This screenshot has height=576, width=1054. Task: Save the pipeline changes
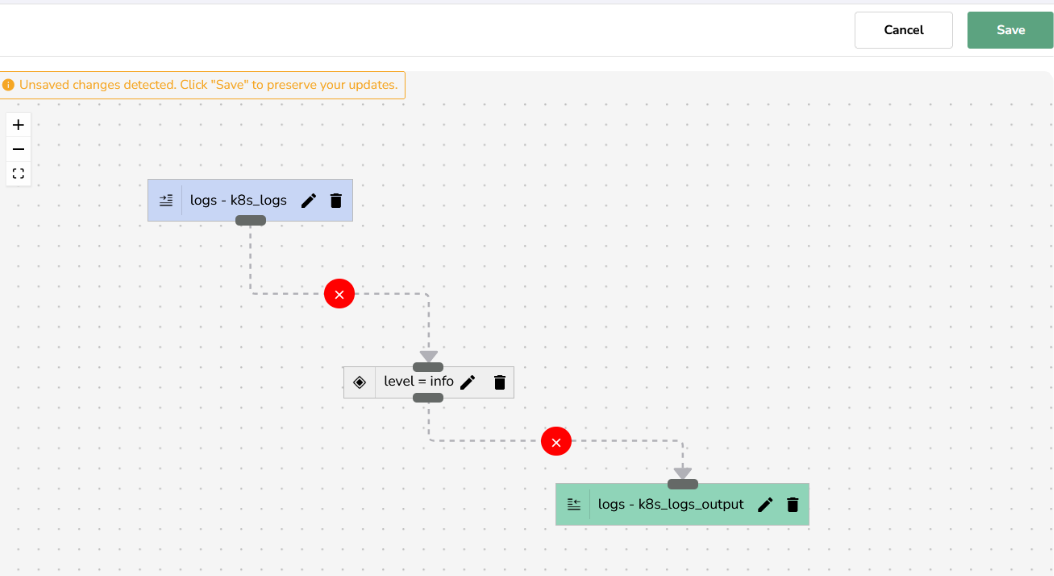click(1009, 30)
